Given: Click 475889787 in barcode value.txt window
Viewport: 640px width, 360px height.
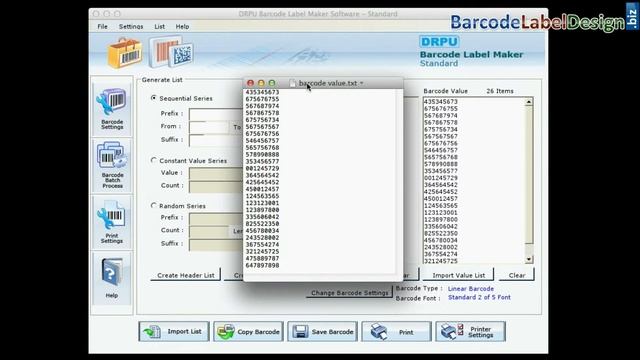Looking at the screenshot, I should click(x=262, y=258).
